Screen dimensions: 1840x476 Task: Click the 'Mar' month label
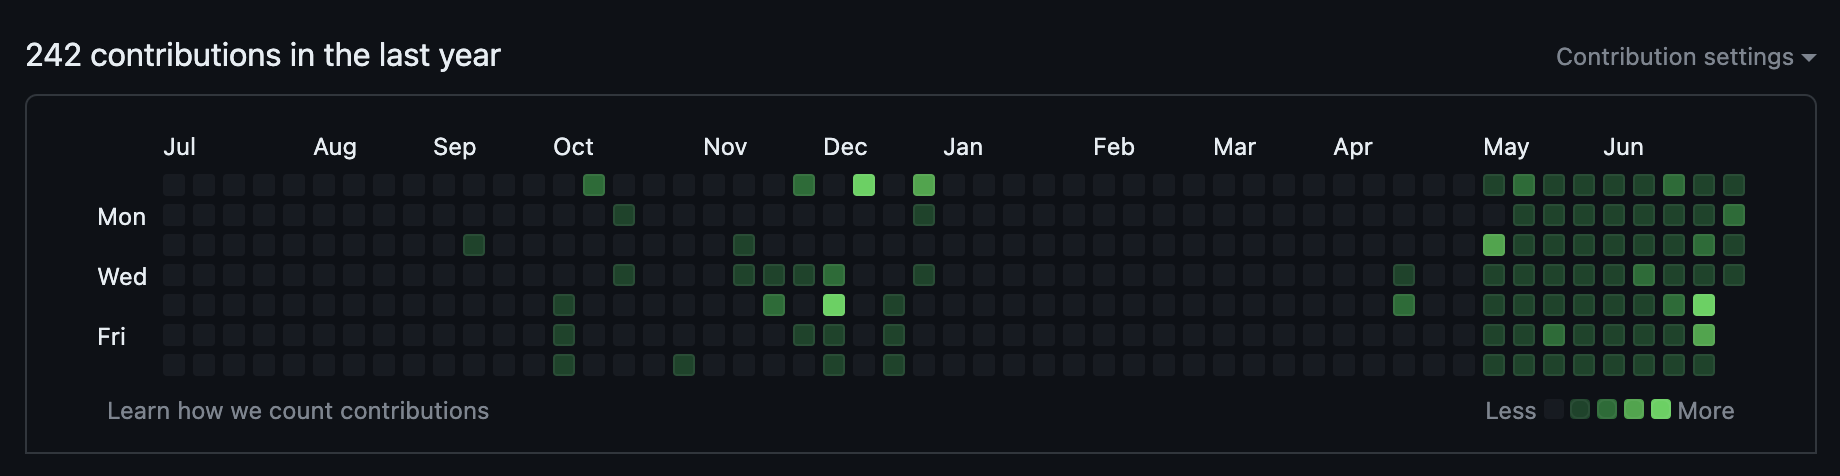coord(1234,147)
